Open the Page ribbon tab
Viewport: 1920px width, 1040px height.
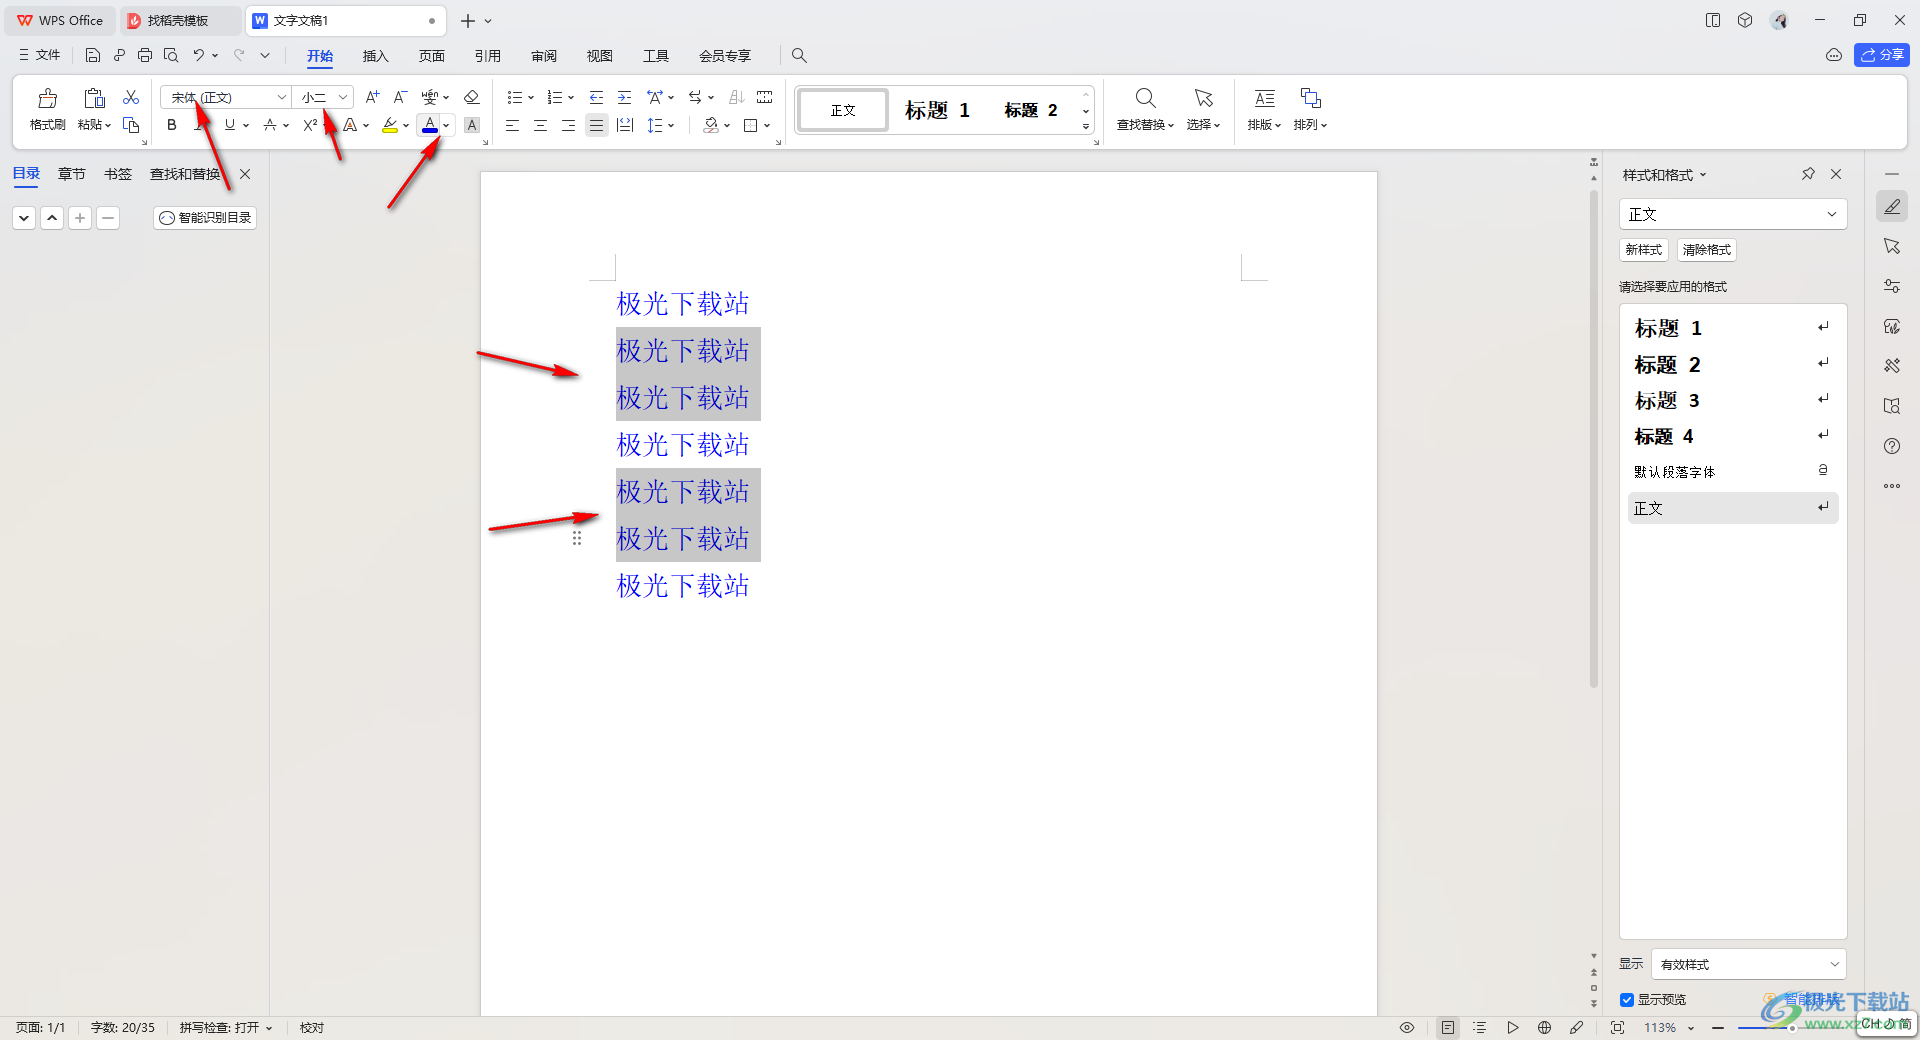(431, 56)
